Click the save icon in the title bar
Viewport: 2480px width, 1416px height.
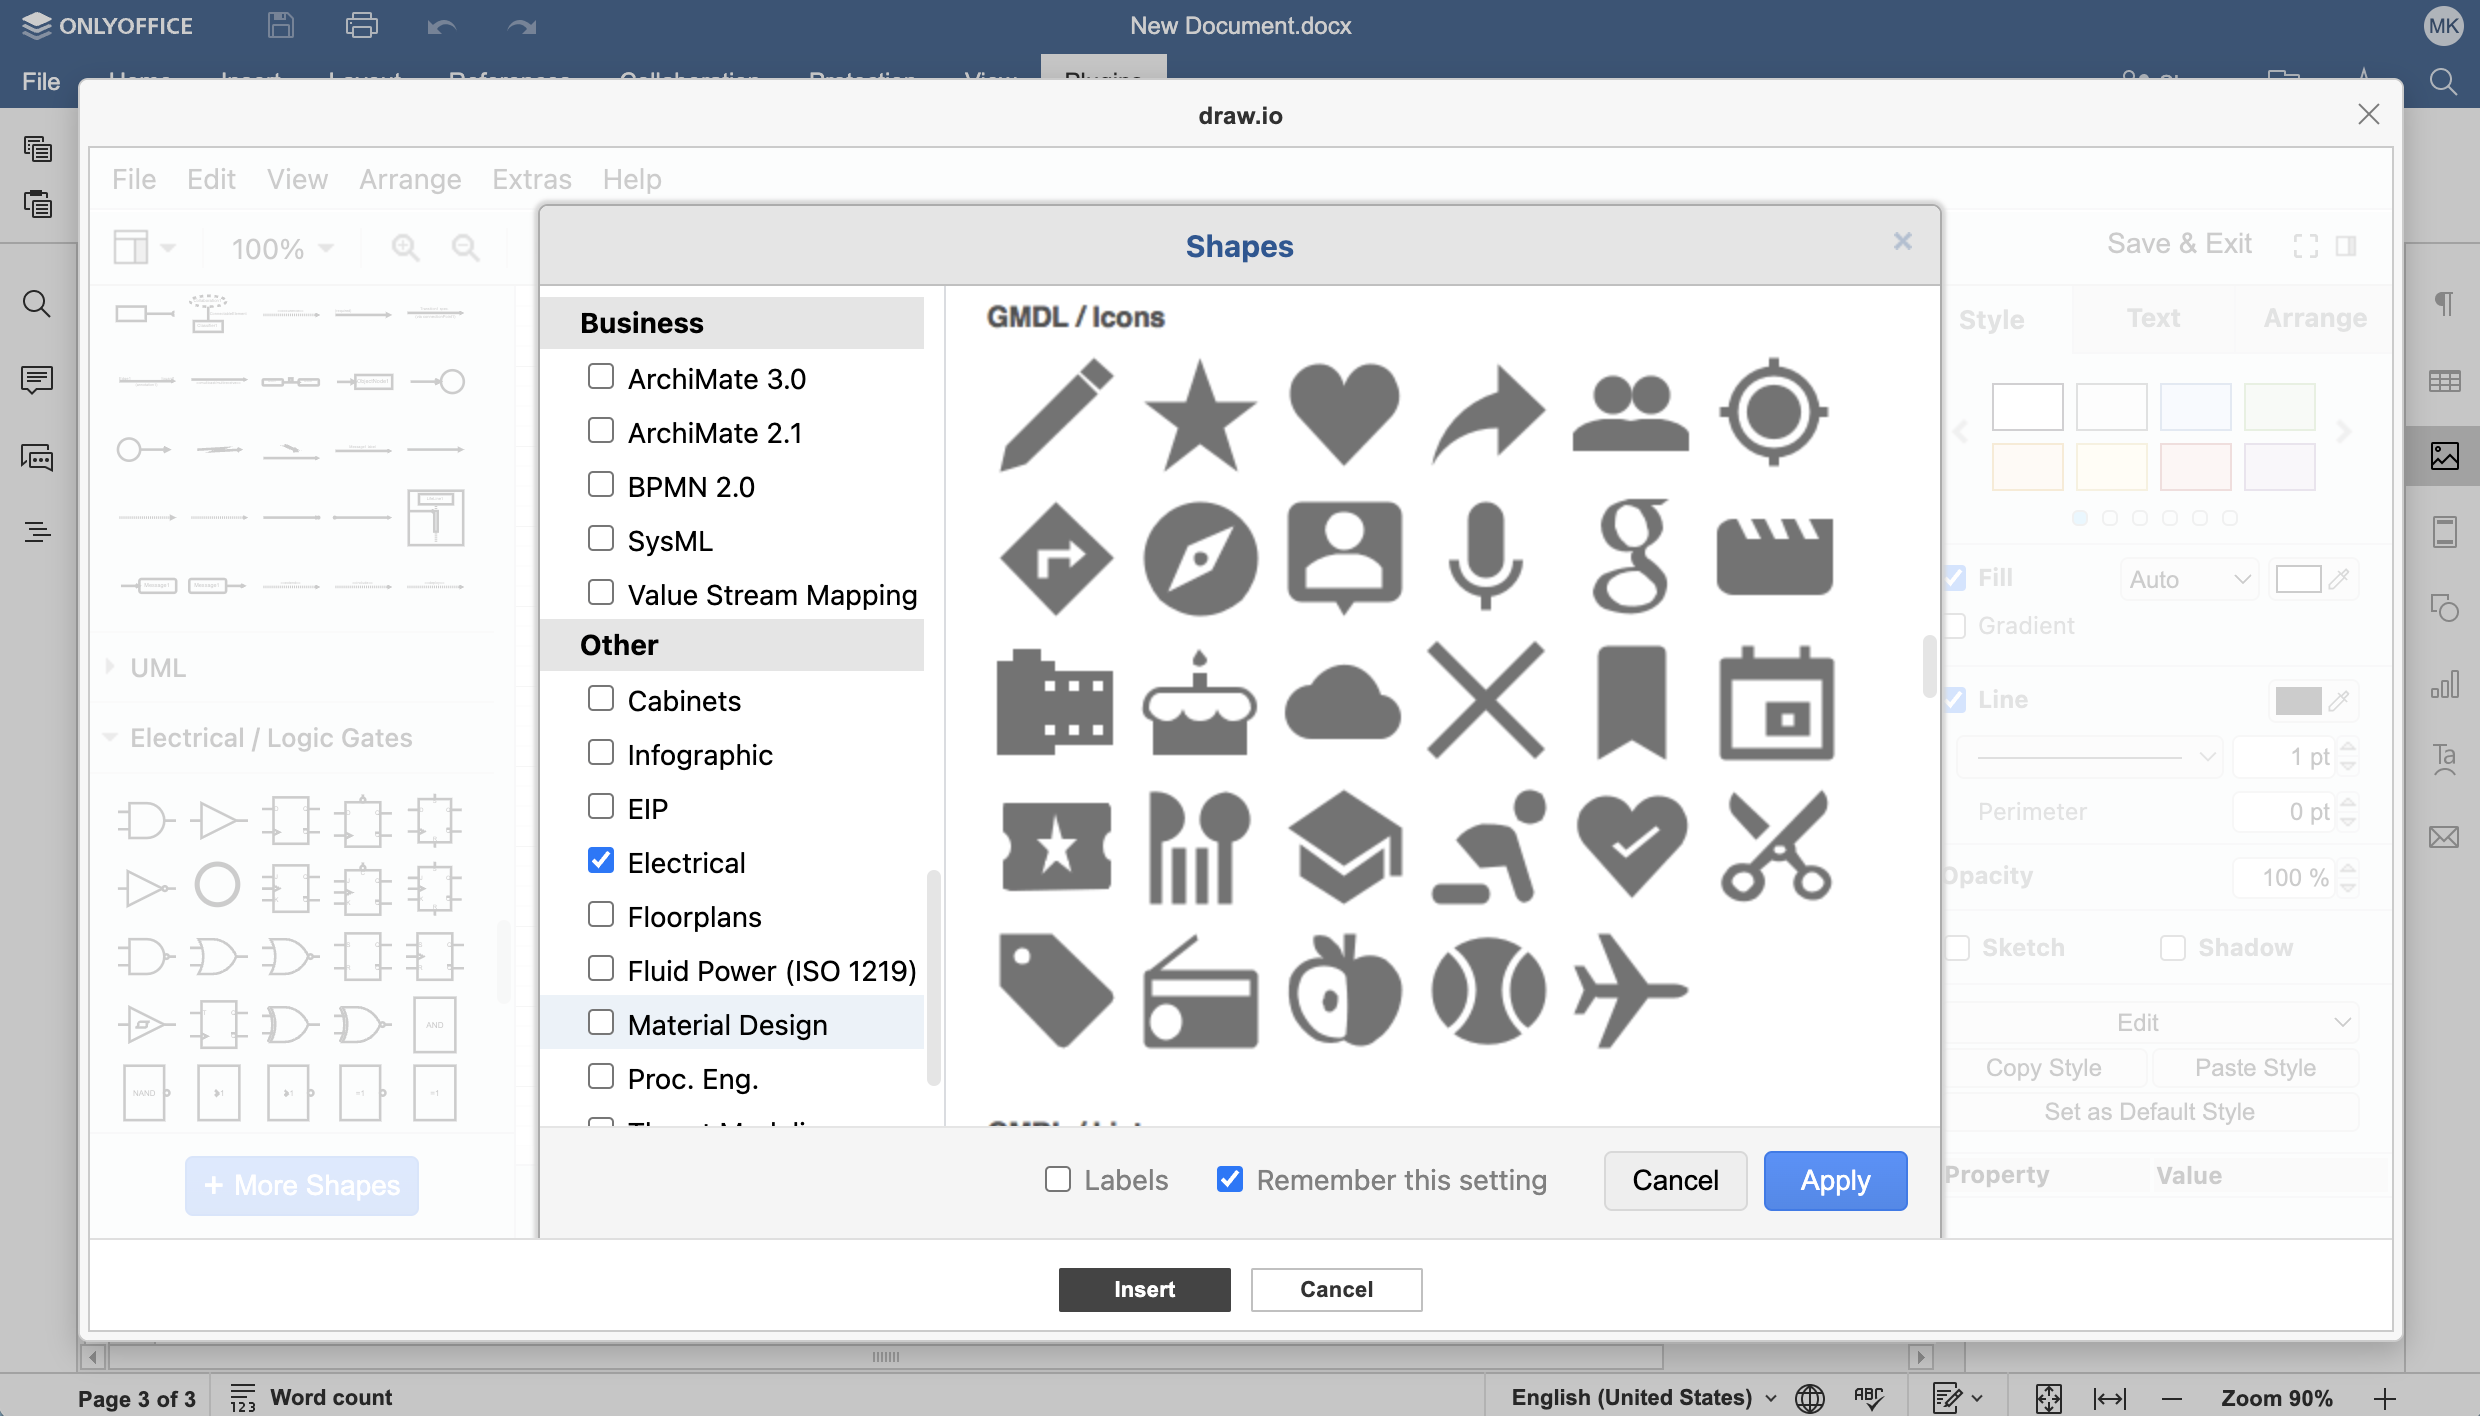[281, 26]
